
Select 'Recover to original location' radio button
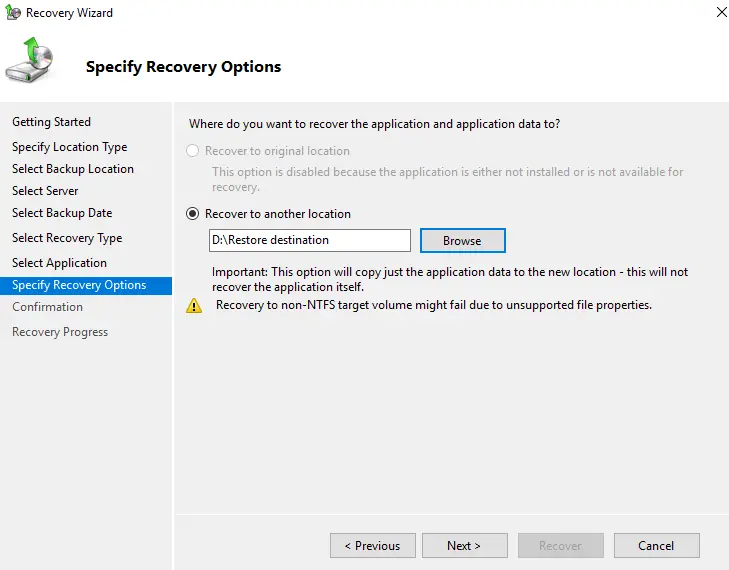click(x=193, y=151)
